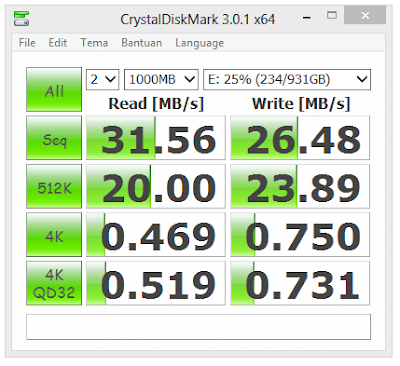
Task: Run the 4K QD32 benchmark test
Action: pos(54,283)
